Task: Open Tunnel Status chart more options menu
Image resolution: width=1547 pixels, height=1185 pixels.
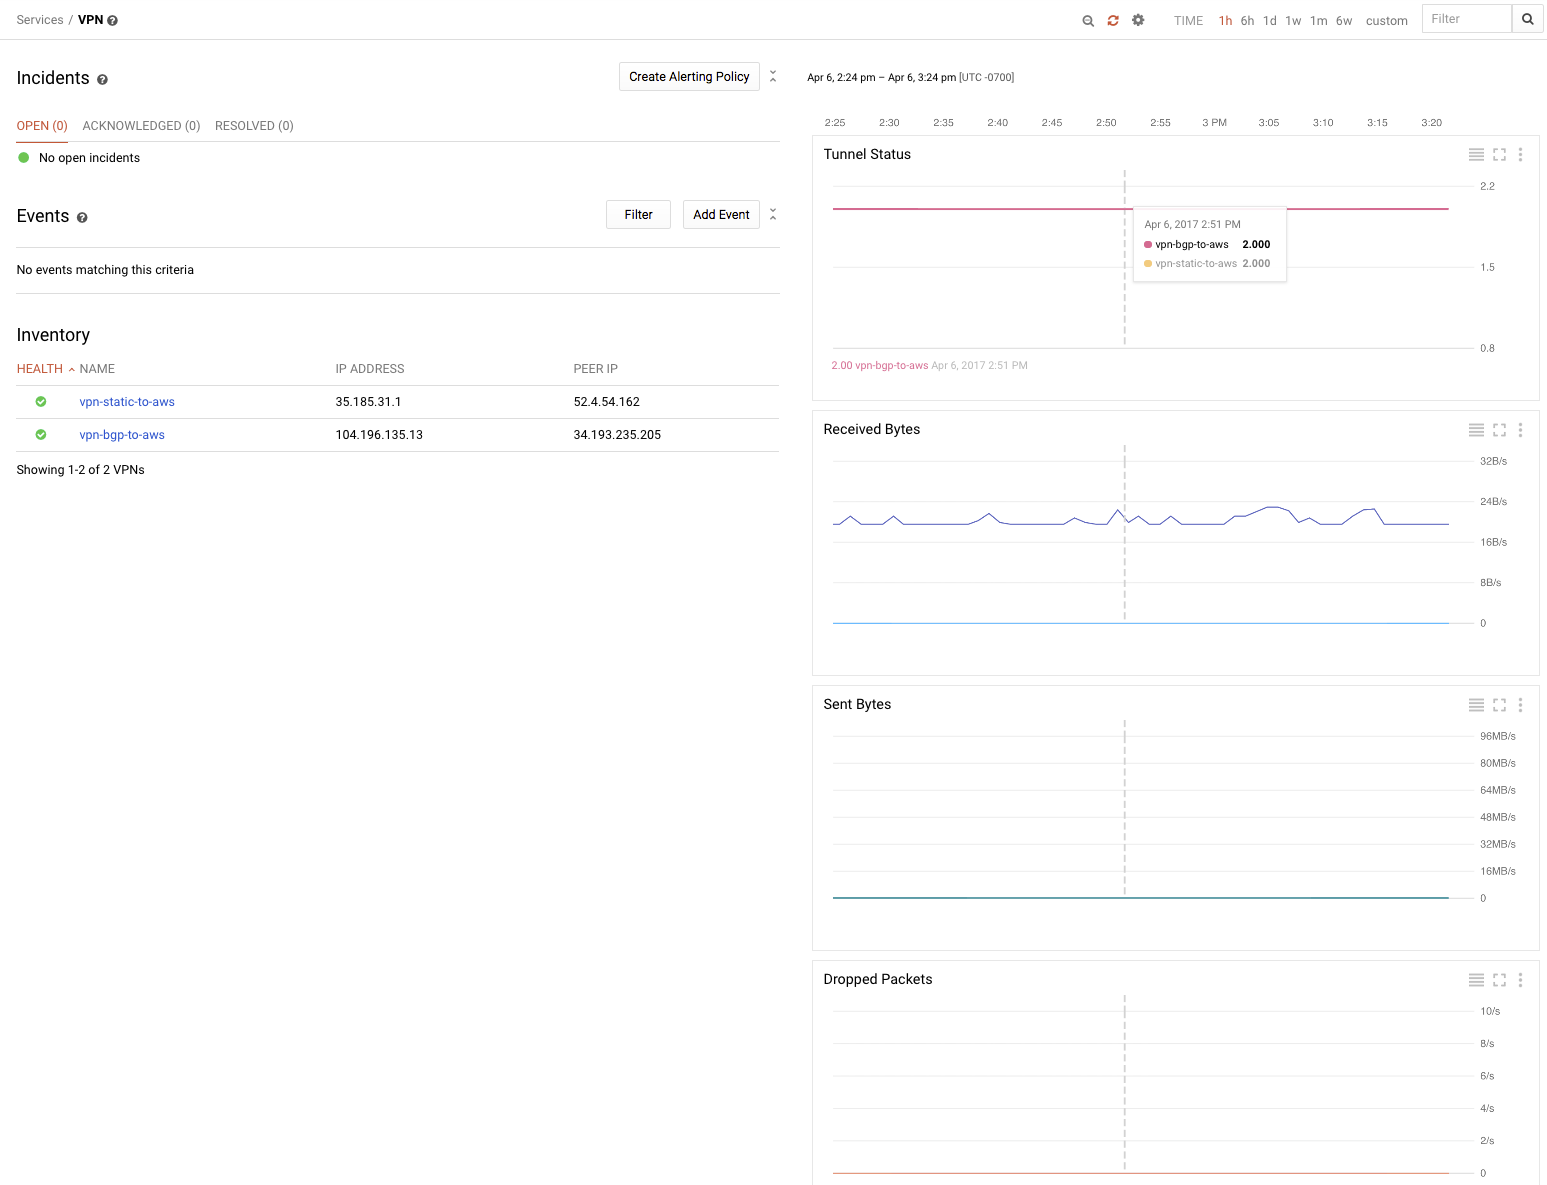Action: 1520,154
